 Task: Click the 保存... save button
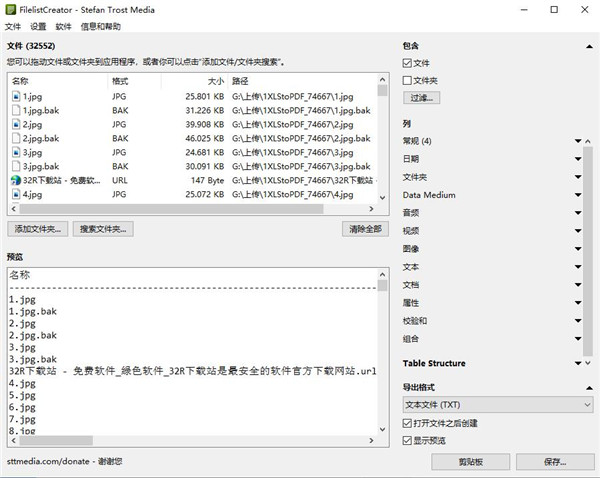[x=555, y=462]
